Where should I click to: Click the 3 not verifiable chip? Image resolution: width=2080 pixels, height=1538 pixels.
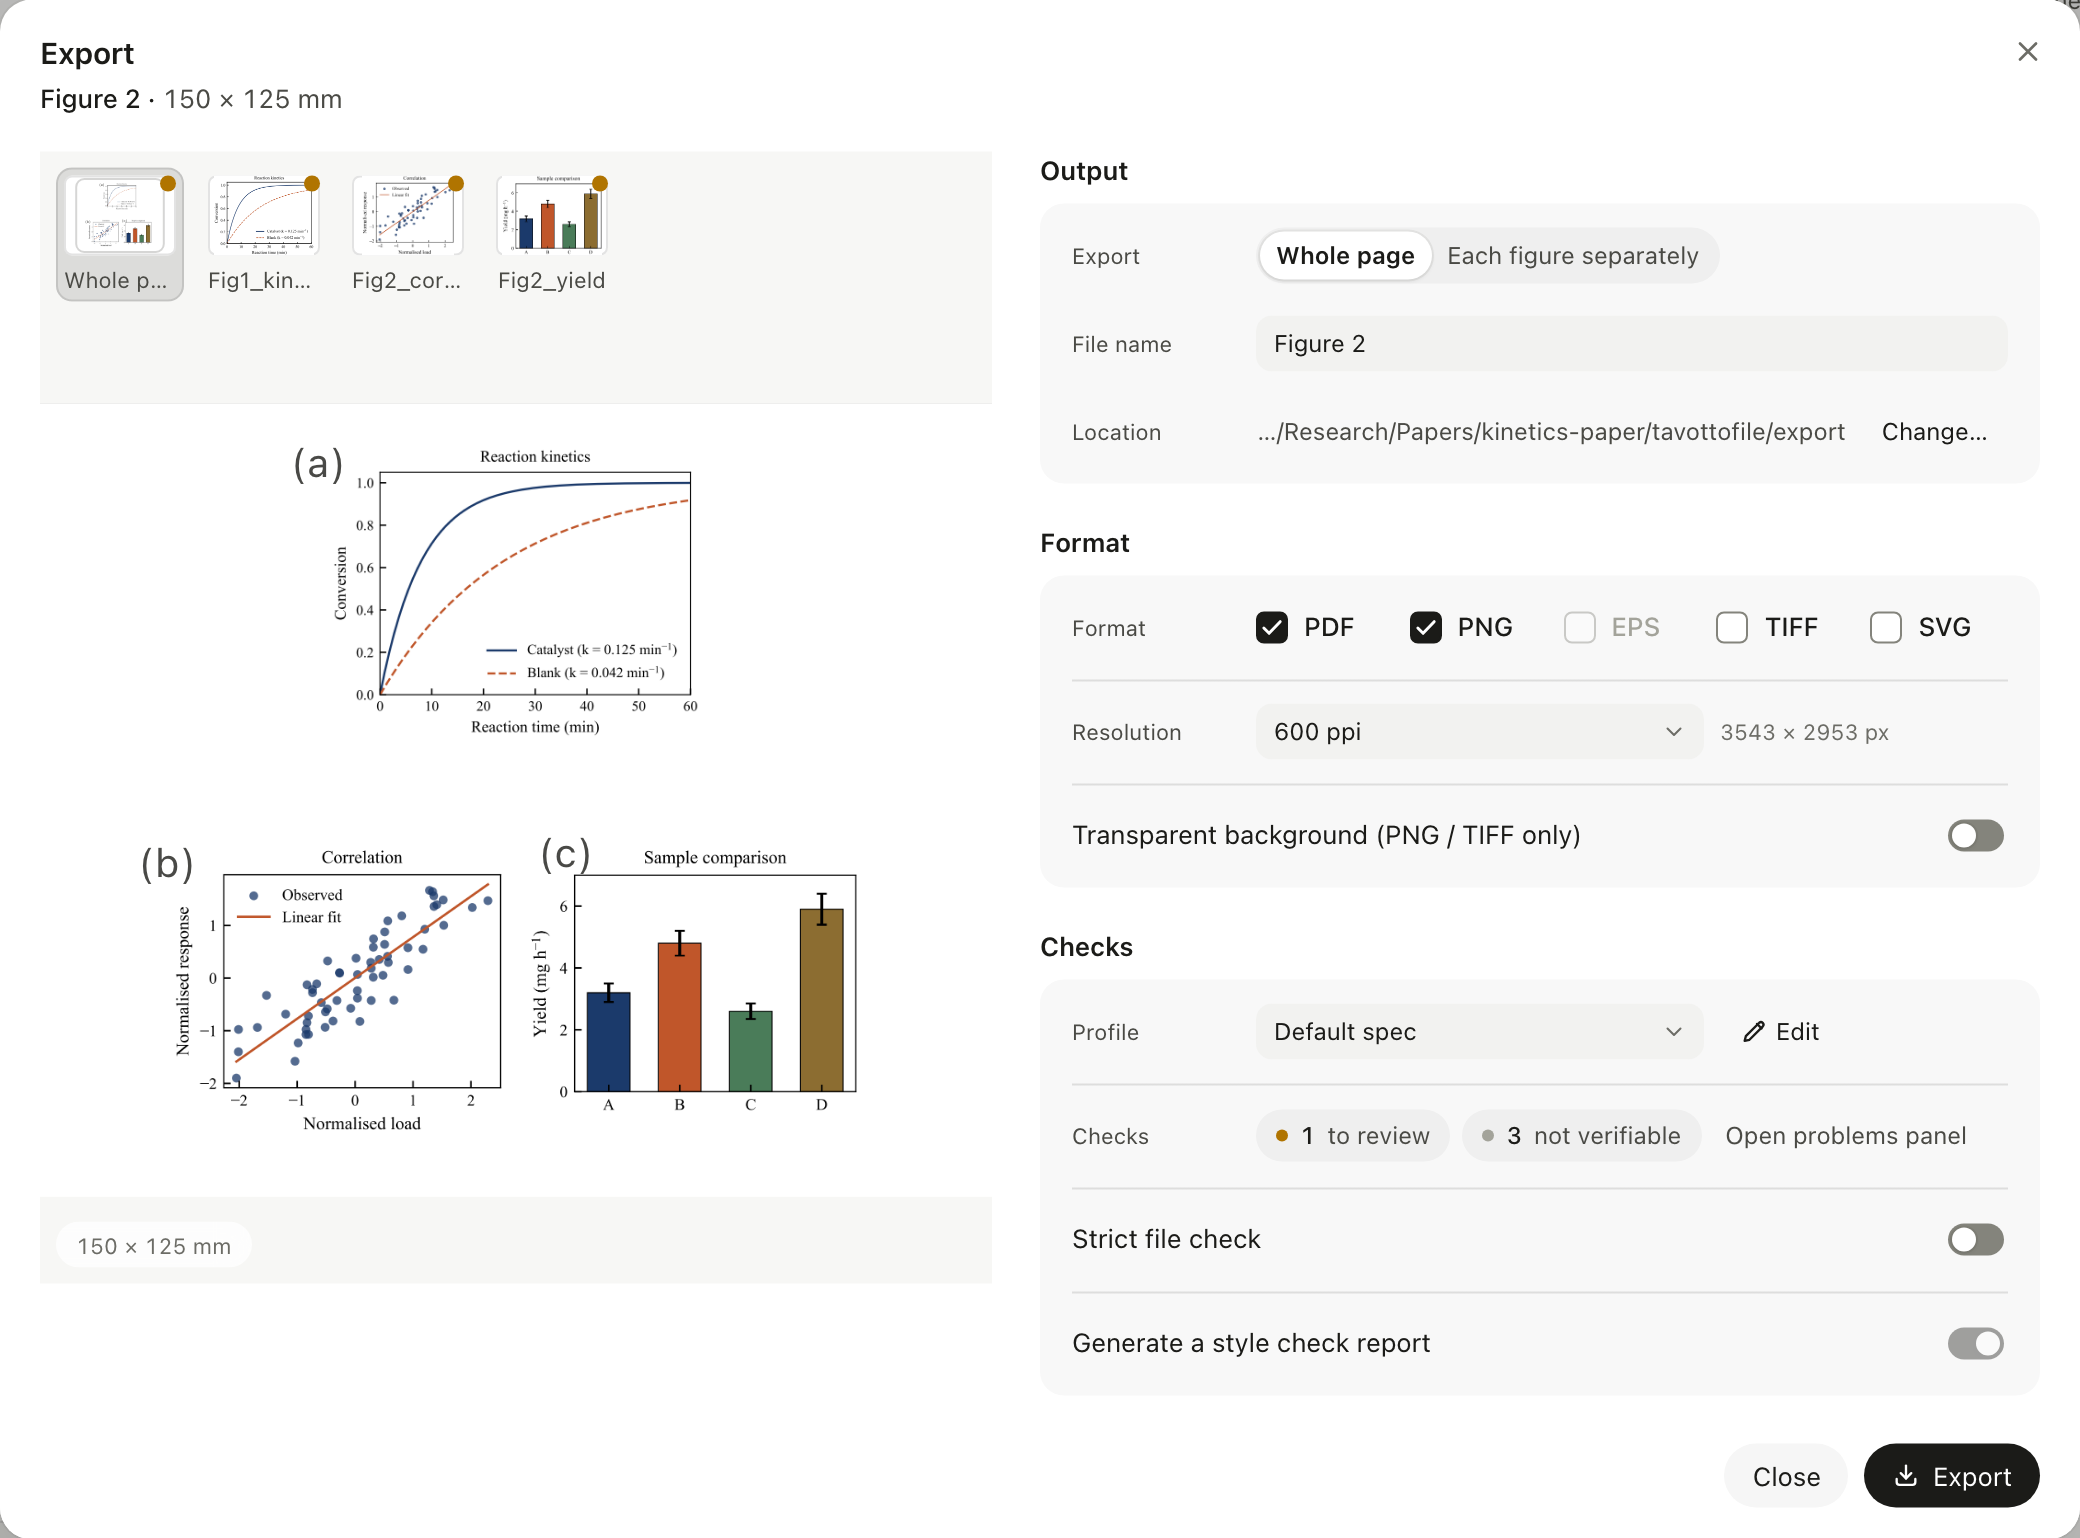pyautogui.click(x=1581, y=1136)
